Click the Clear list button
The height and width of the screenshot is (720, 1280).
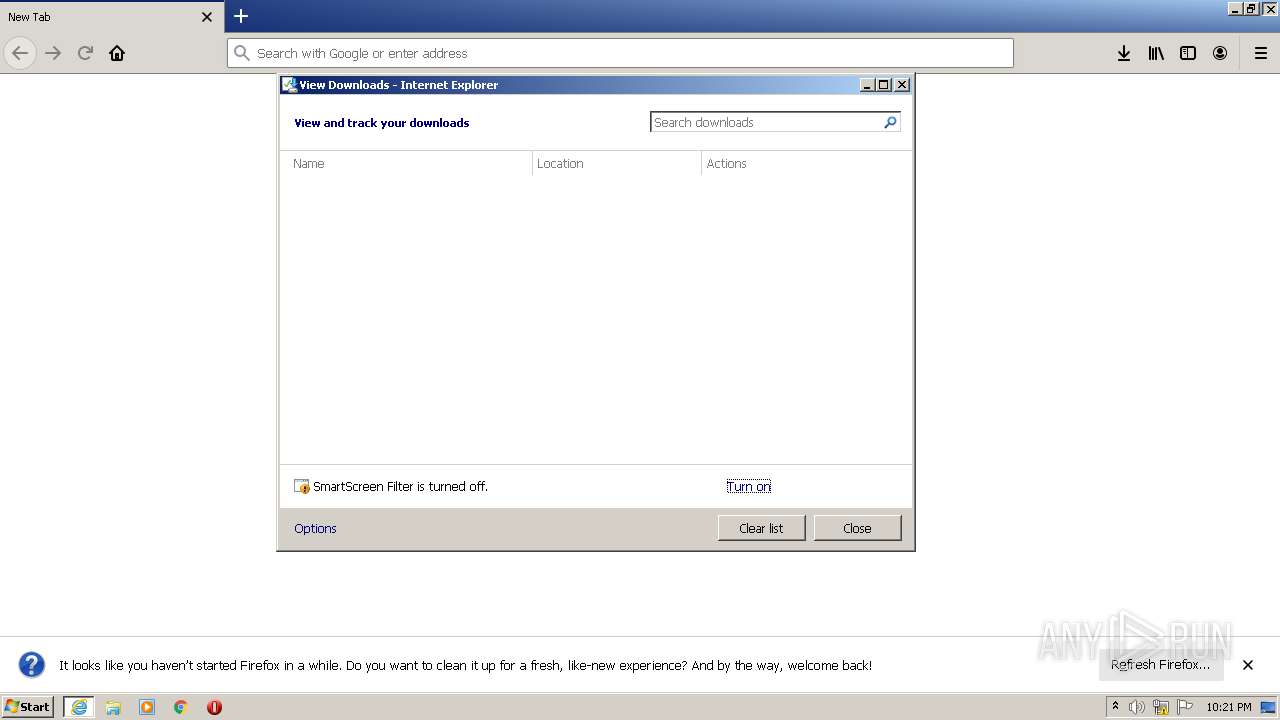click(x=761, y=528)
